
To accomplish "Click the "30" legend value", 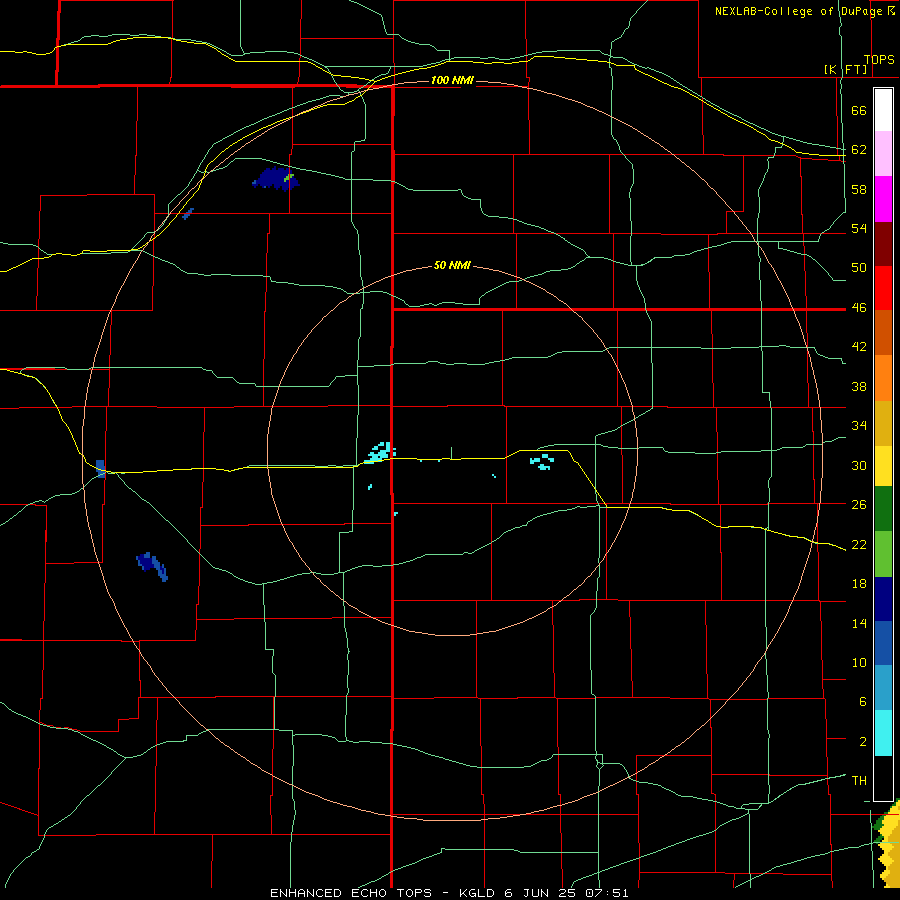I will pyautogui.click(x=859, y=465).
